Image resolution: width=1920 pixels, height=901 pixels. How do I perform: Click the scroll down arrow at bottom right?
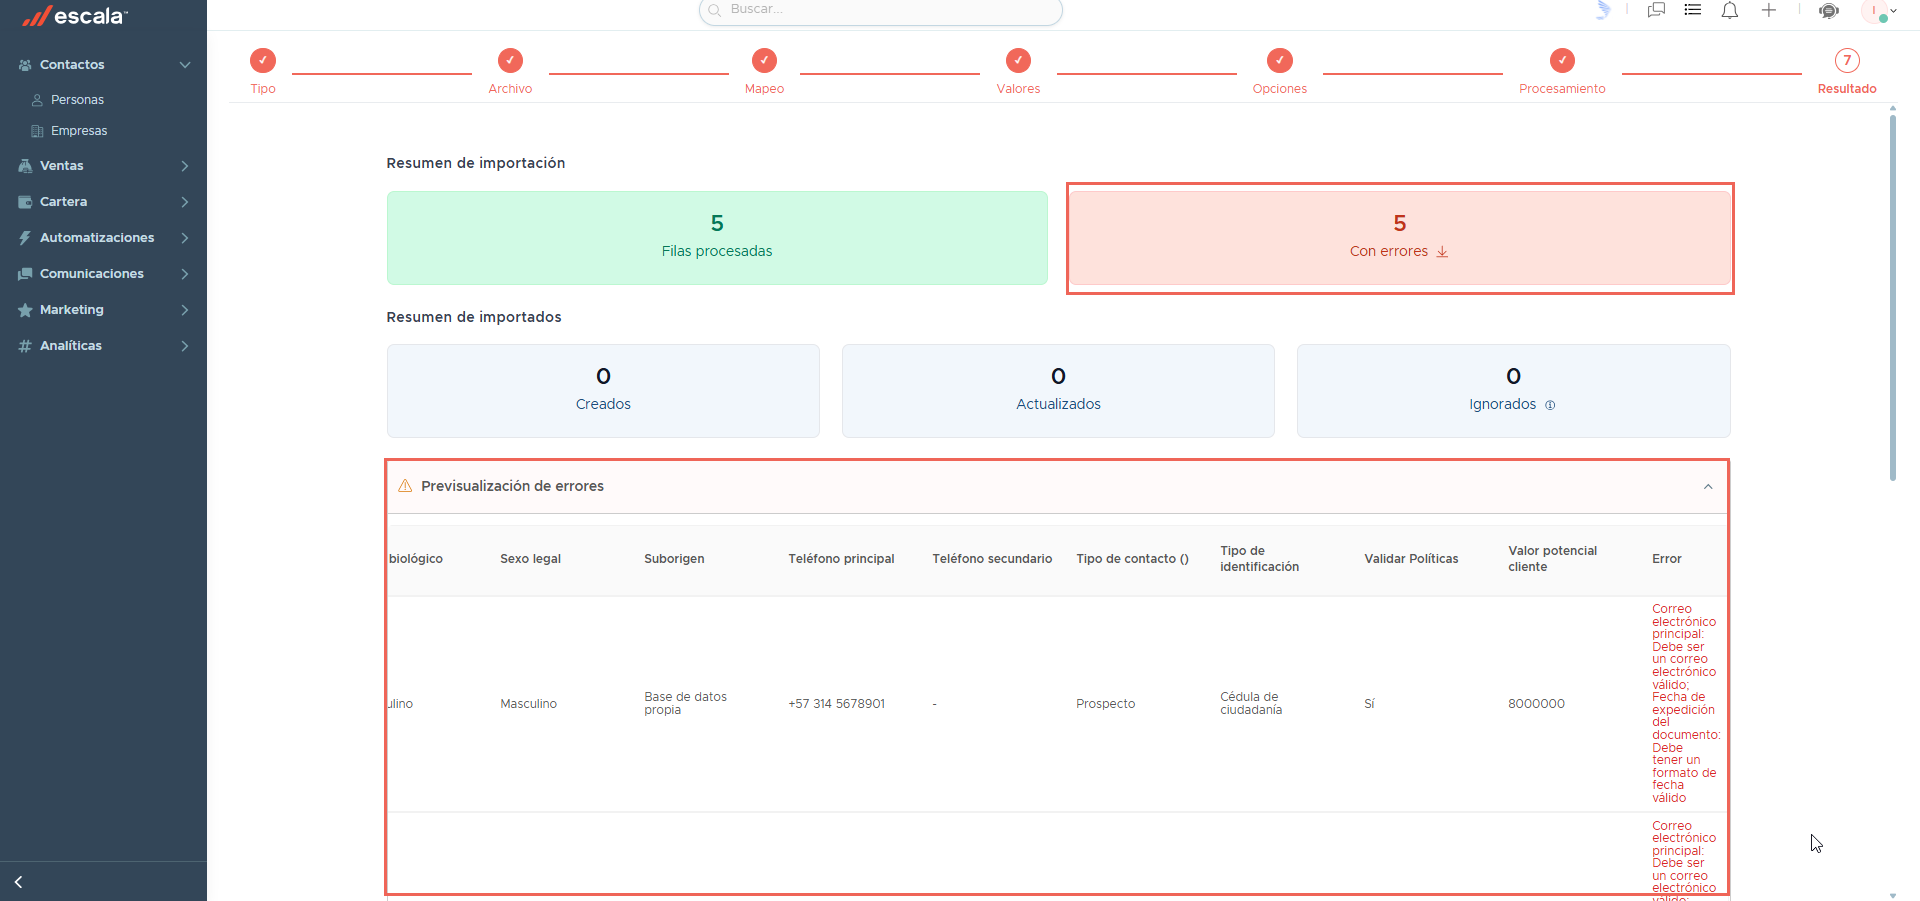pos(1893,895)
